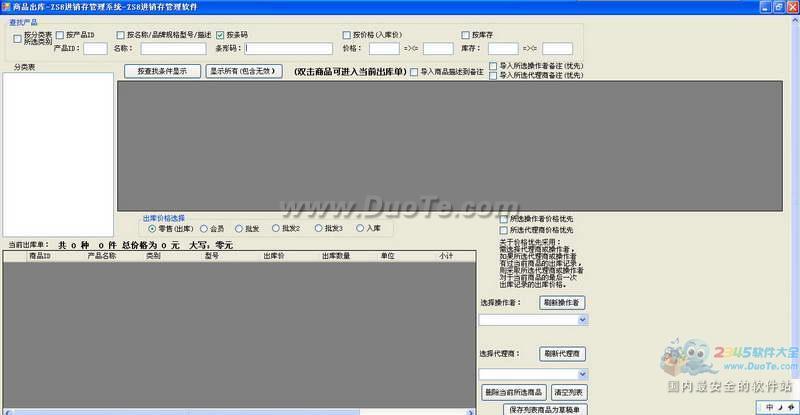Click the 价格 lower-bound field
This screenshot has height=415, width=800.
click(384, 48)
